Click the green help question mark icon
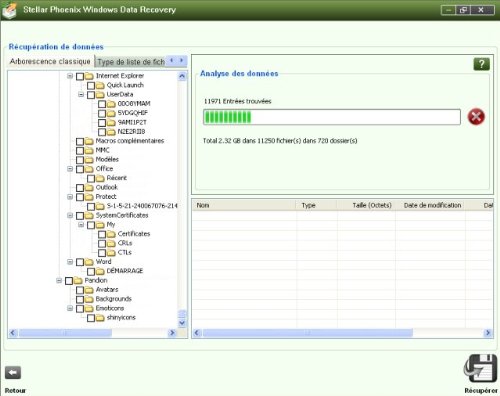This screenshot has height=396, width=500. point(481,64)
